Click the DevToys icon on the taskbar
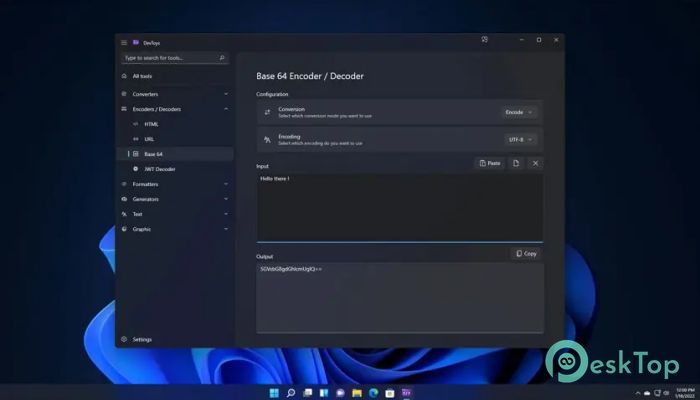The image size is (700, 400). tap(406, 393)
